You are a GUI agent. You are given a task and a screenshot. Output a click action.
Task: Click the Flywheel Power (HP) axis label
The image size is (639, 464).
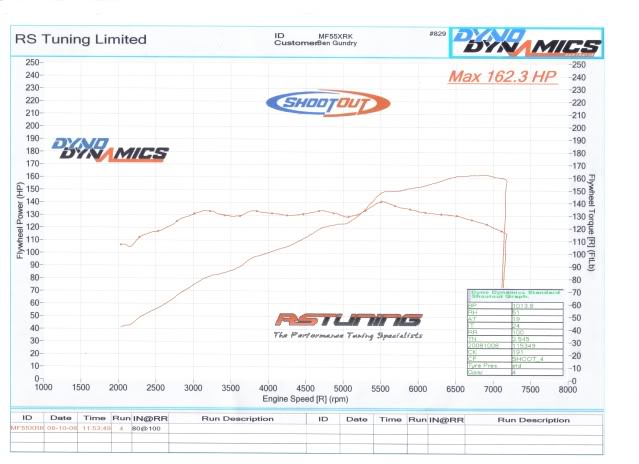20,220
